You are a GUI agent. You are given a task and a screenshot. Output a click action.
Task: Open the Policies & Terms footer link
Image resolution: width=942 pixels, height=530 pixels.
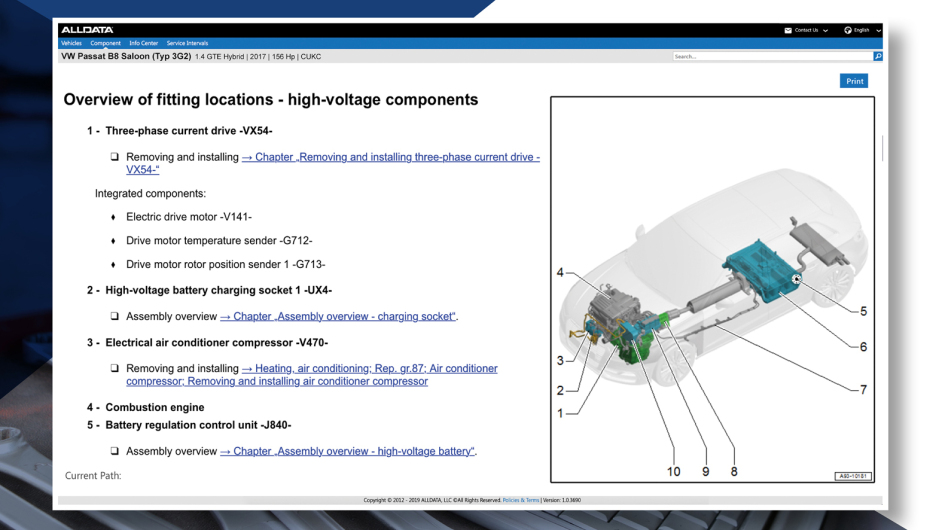[520, 500]
